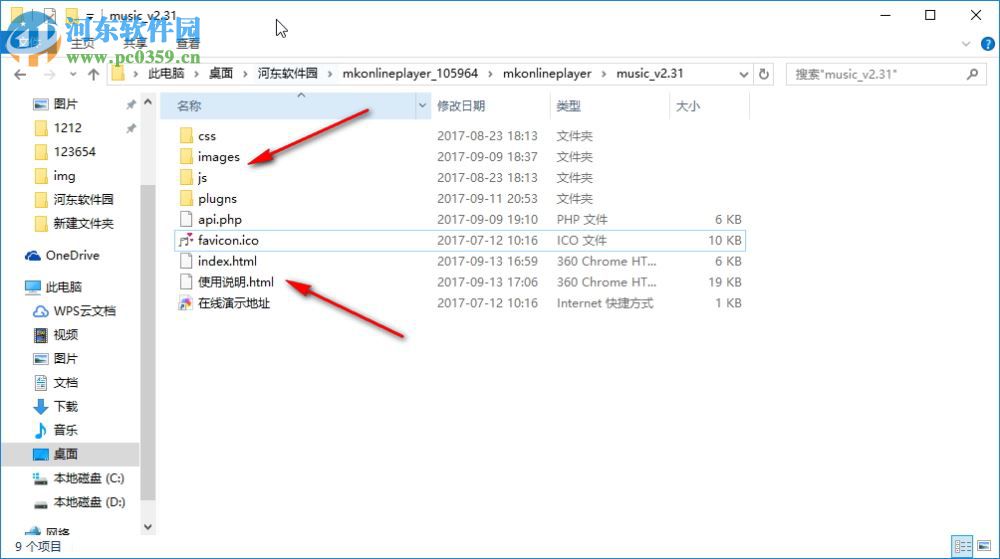This screenshot has width=1000, height=559.
Task: Open 本地磁盘 (C:) drive
Action: [x=78, y=478]
